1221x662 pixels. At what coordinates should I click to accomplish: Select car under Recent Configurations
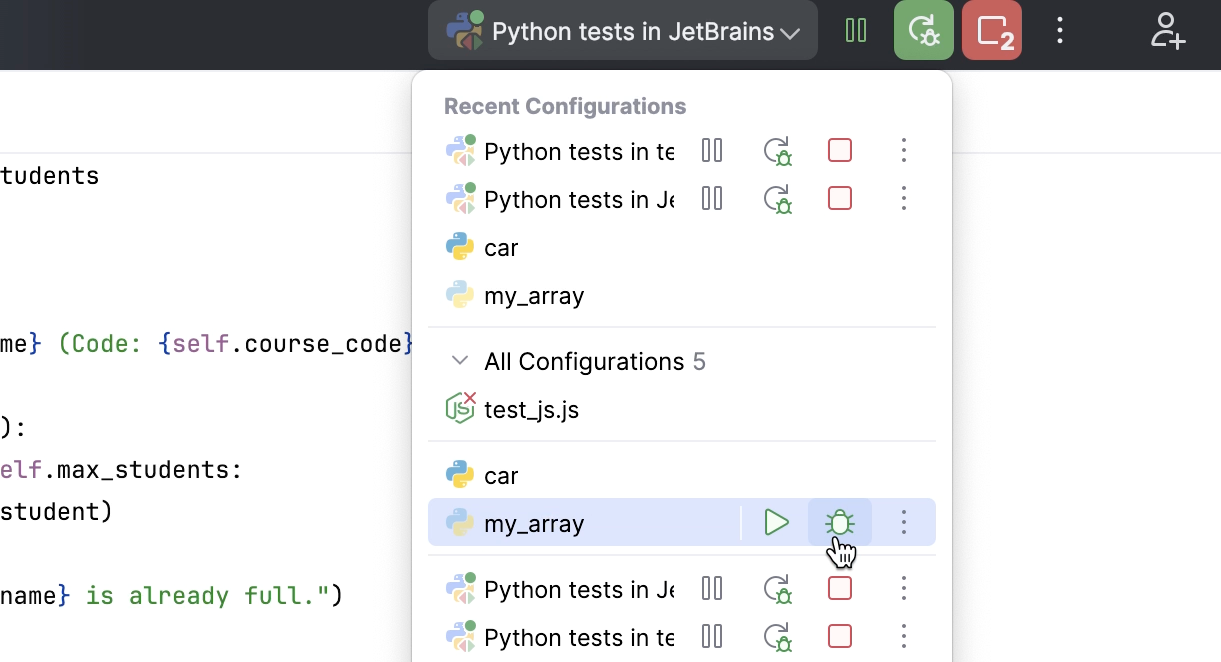tap(501, 248)
